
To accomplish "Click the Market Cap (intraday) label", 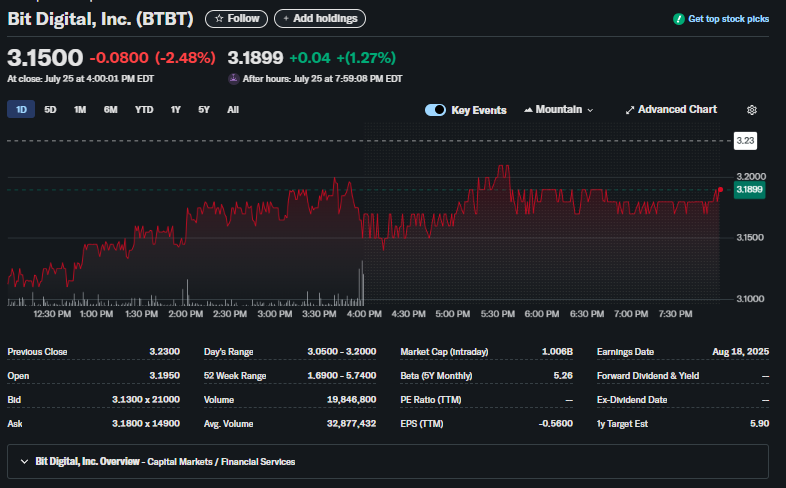I will click(444, 352).
